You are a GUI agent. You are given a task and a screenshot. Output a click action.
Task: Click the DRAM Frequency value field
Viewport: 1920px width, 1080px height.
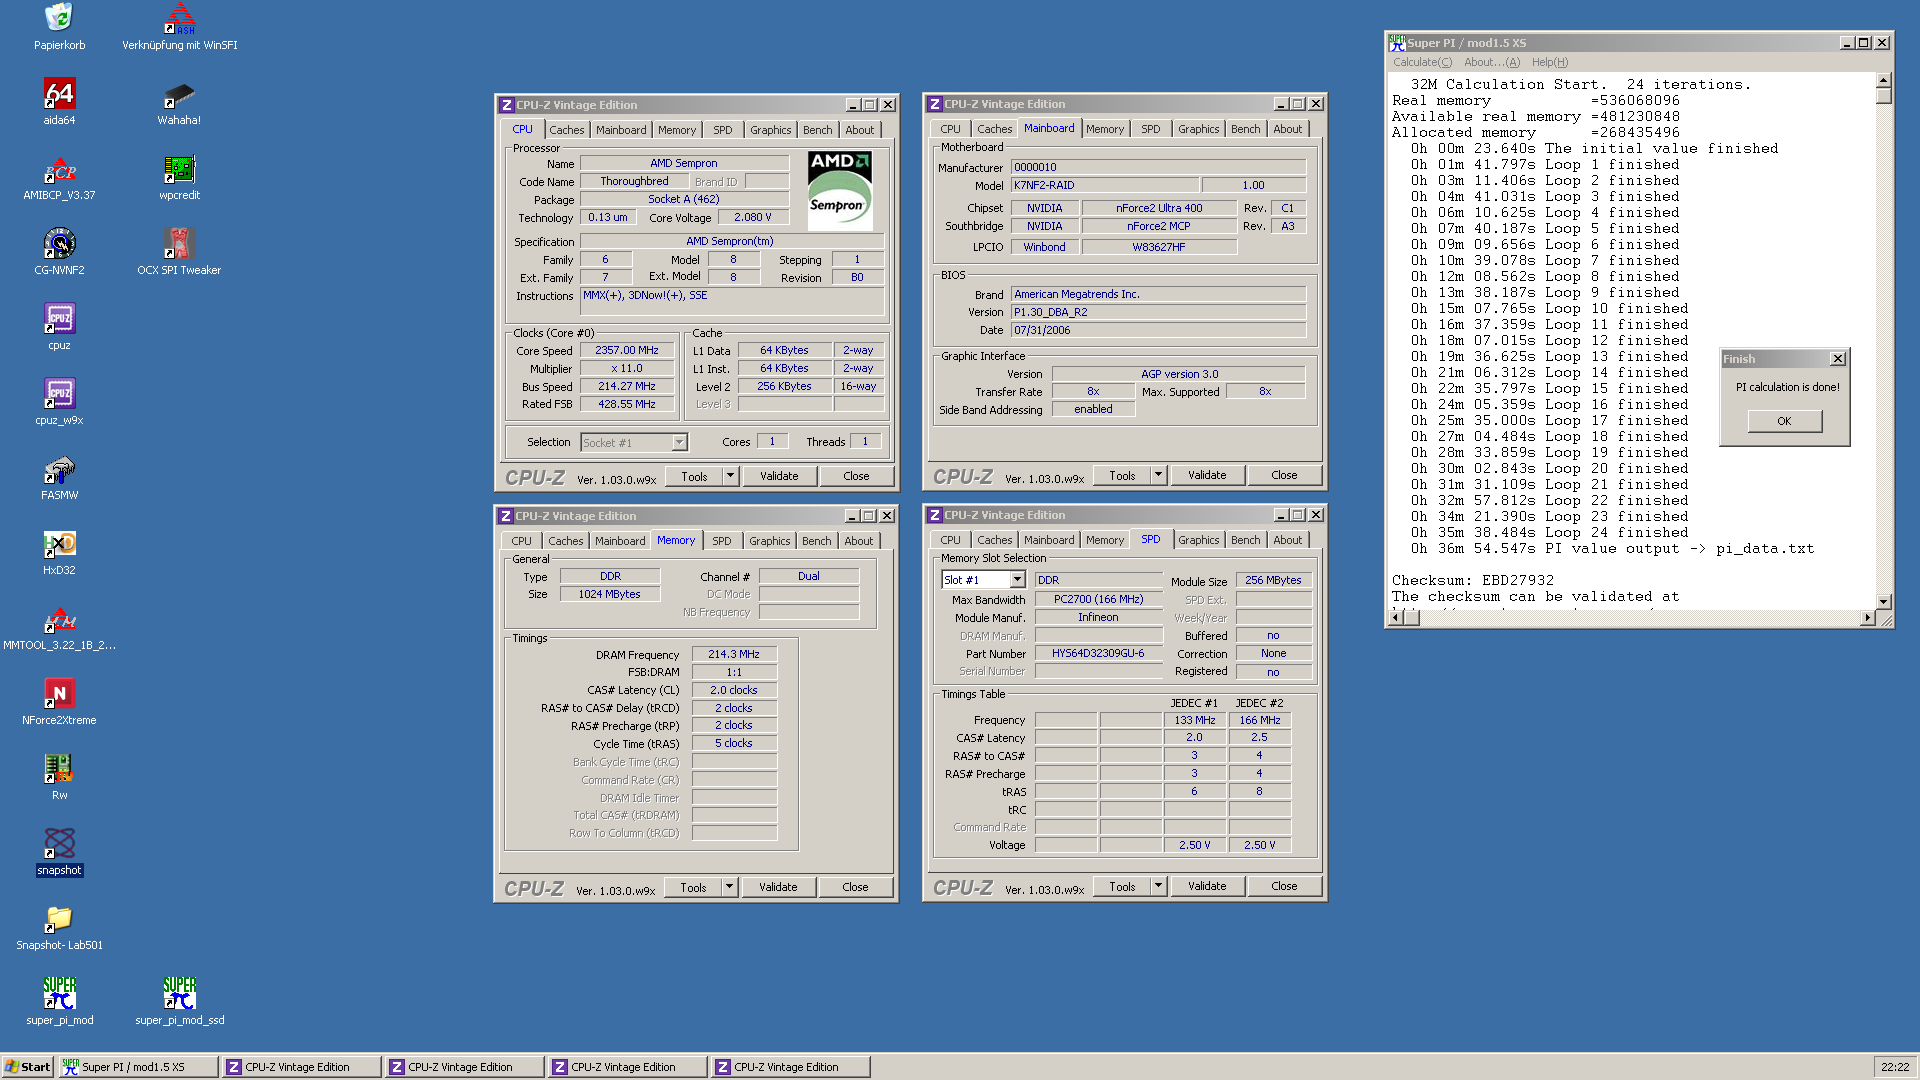click(734, 654)
